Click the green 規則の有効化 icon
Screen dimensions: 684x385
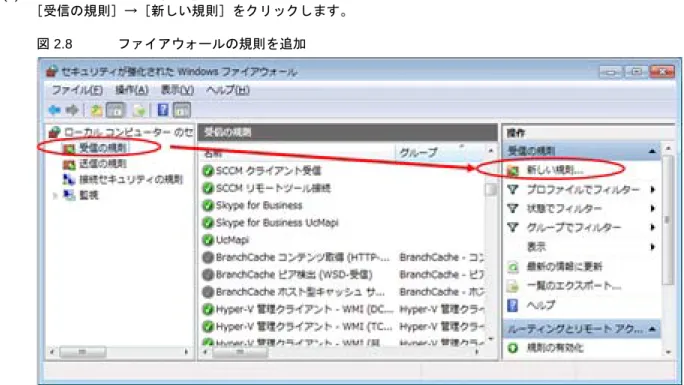(513, 348)
